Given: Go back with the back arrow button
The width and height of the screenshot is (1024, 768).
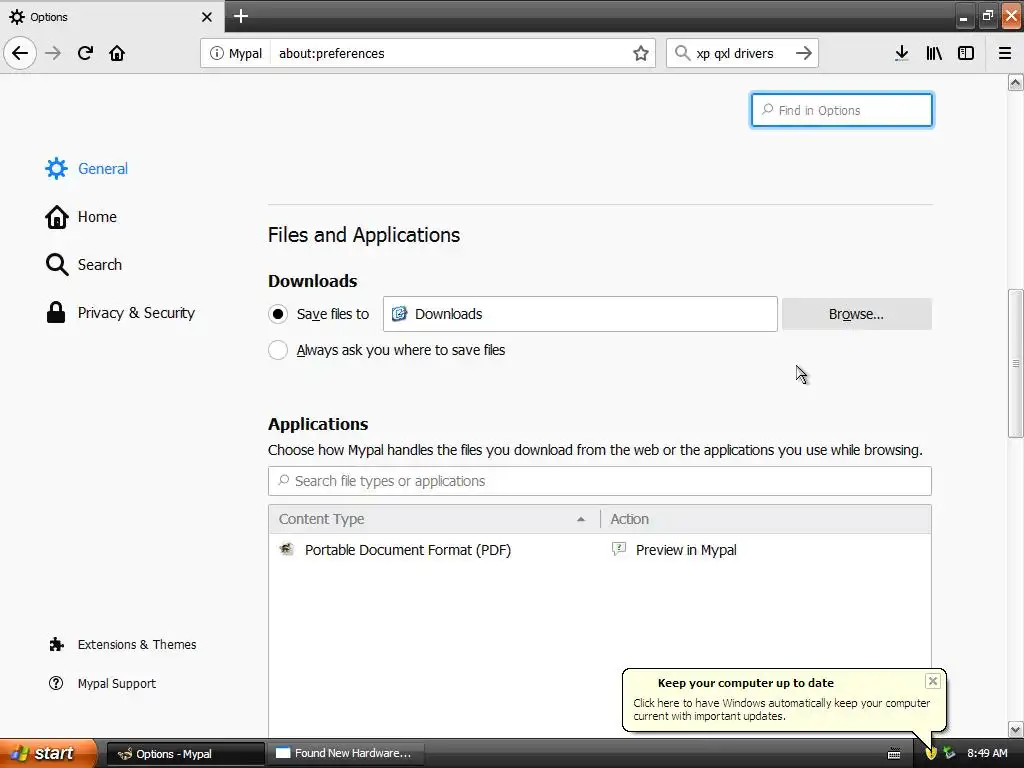Looking at the screenshot, I should tap(20, 53).
